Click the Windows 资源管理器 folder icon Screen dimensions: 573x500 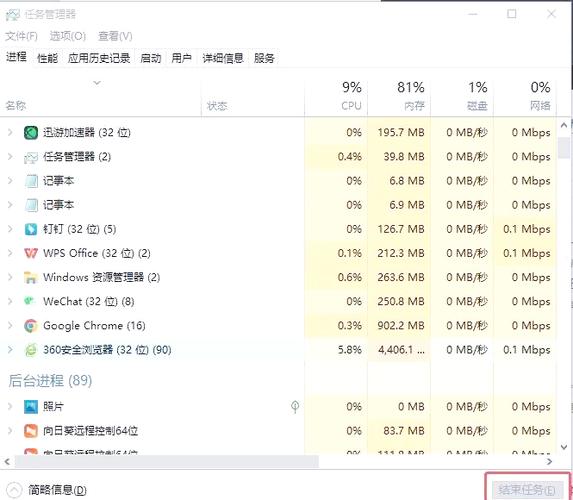pos(31,277)
